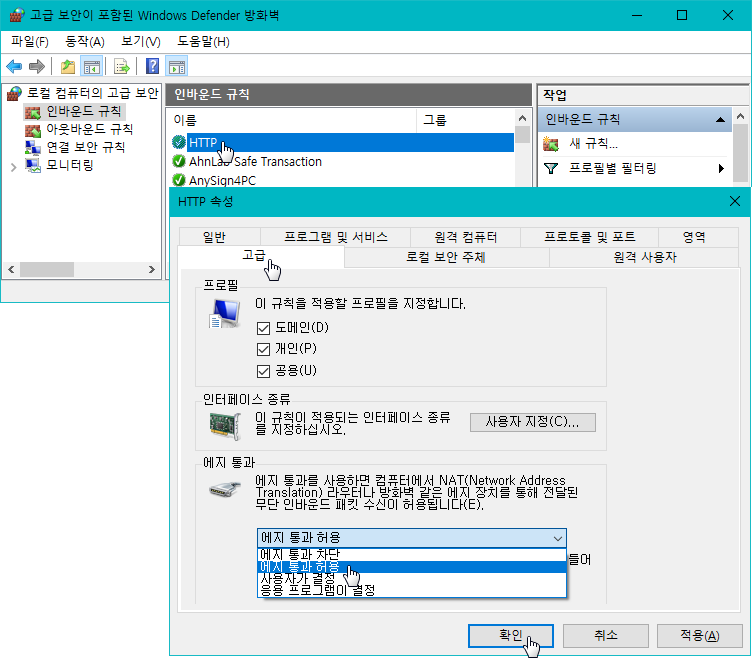Viewport: 752px width, 658px height.
Task: Close the HTTP 속성 dialog
Action: pos(734,201)
